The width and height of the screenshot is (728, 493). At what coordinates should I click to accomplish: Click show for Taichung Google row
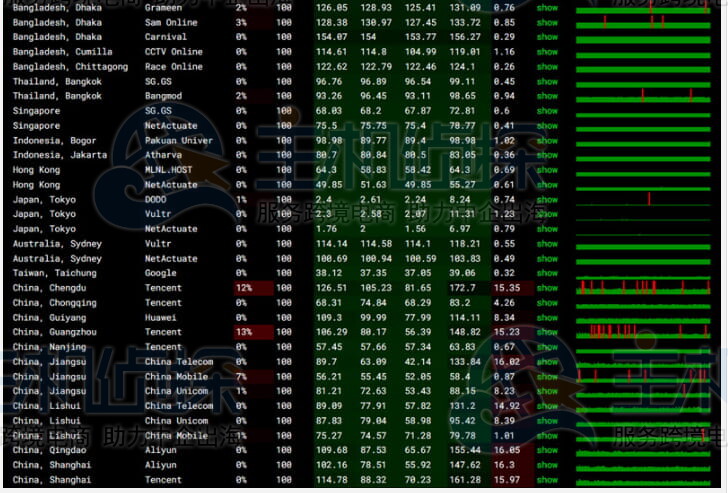coord(547,273)
